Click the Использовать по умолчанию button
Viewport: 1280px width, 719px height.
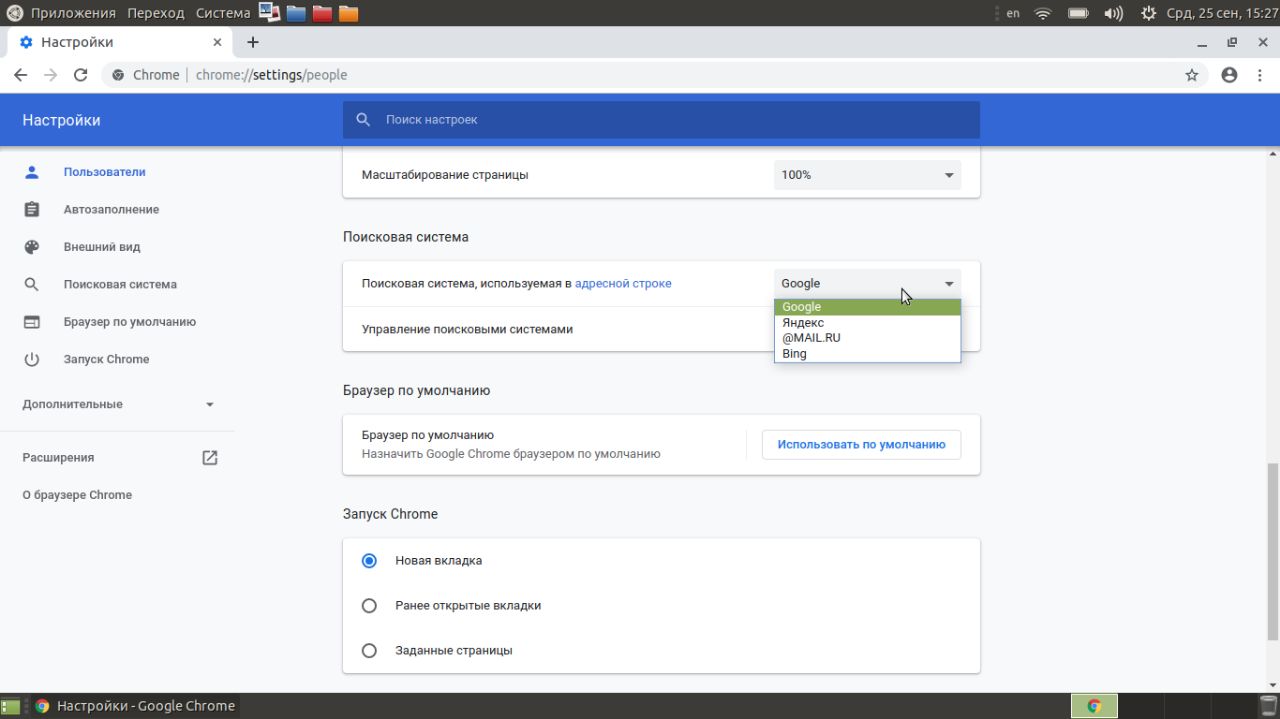pyautogui.click(x=861, y=445)
